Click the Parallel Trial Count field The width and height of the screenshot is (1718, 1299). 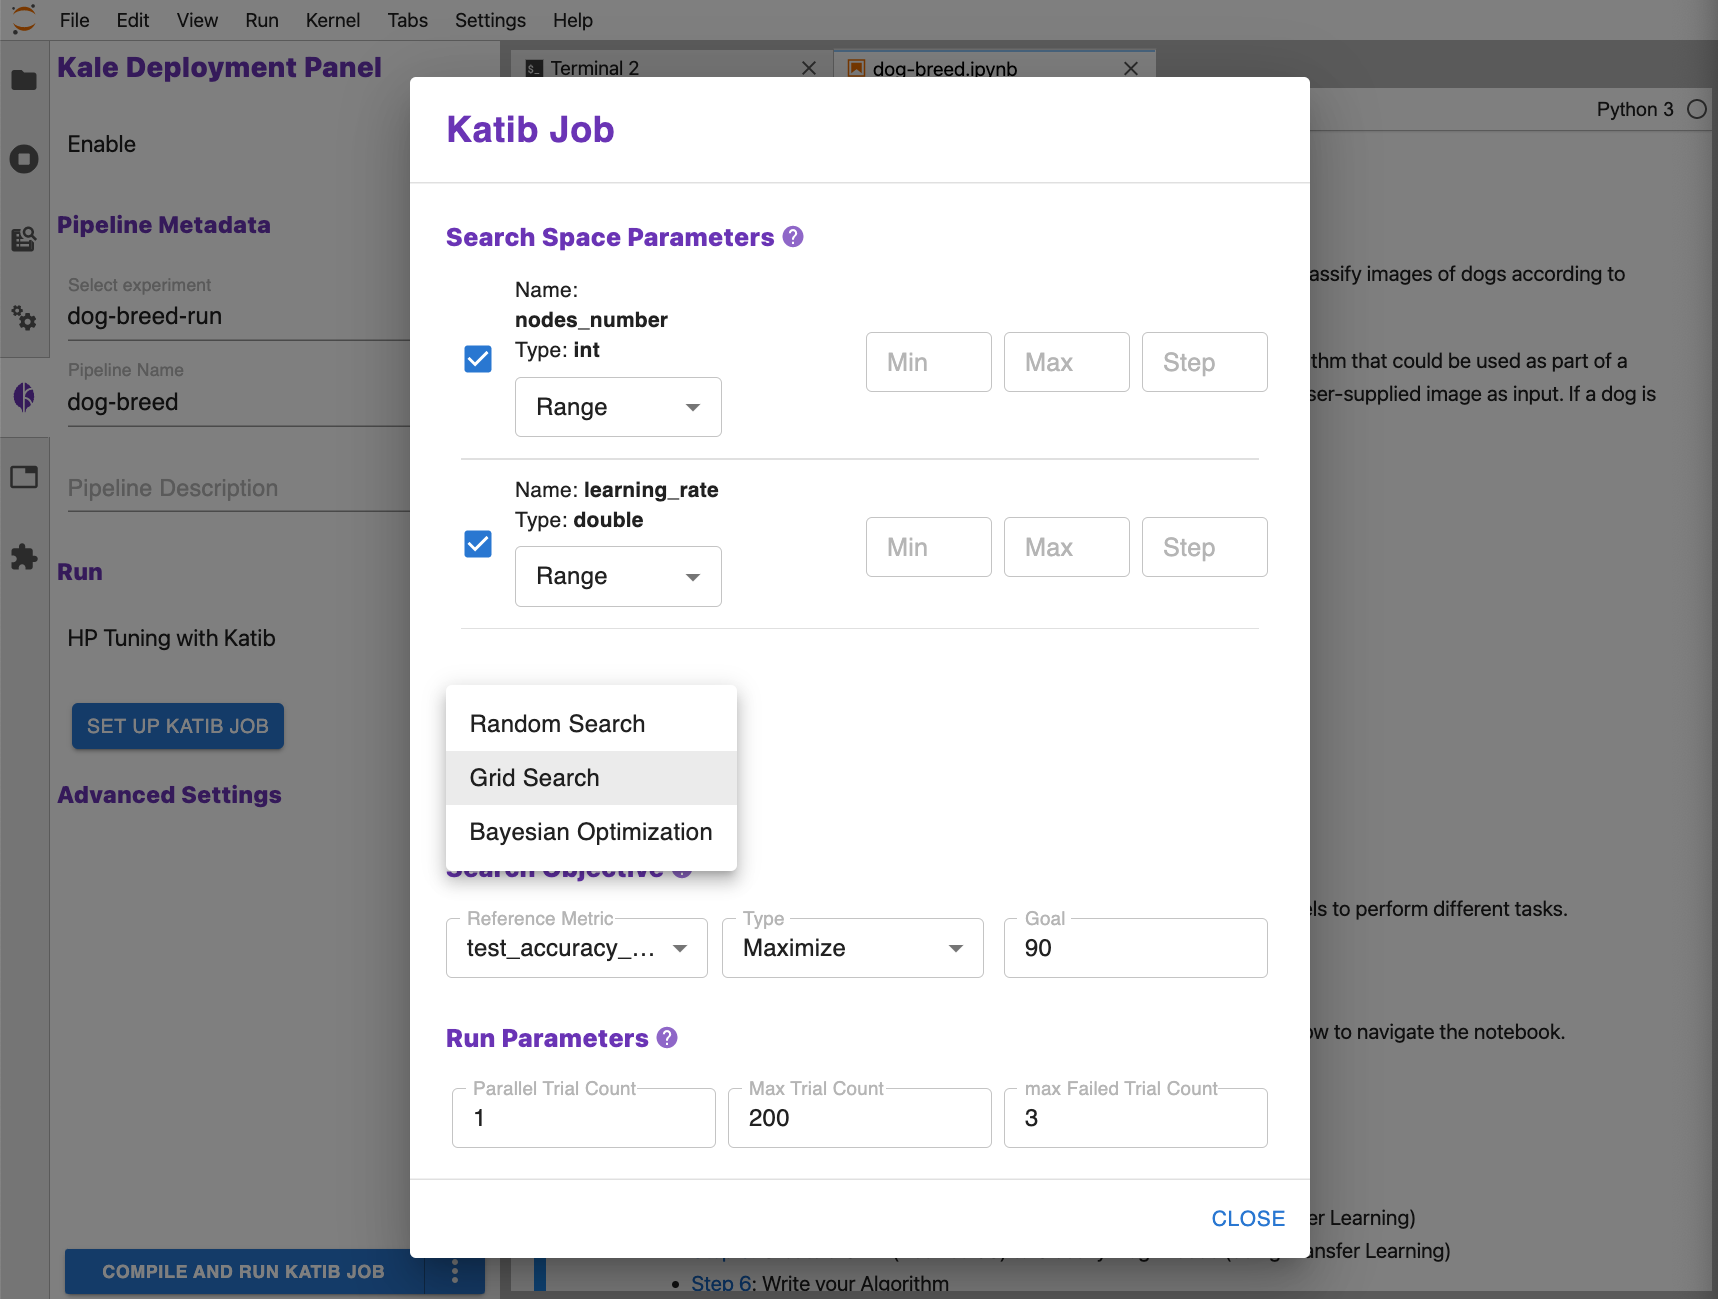[x=584, y=1118]
